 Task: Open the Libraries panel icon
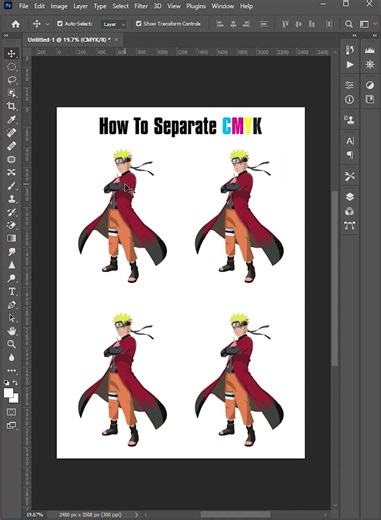(370, 99)
